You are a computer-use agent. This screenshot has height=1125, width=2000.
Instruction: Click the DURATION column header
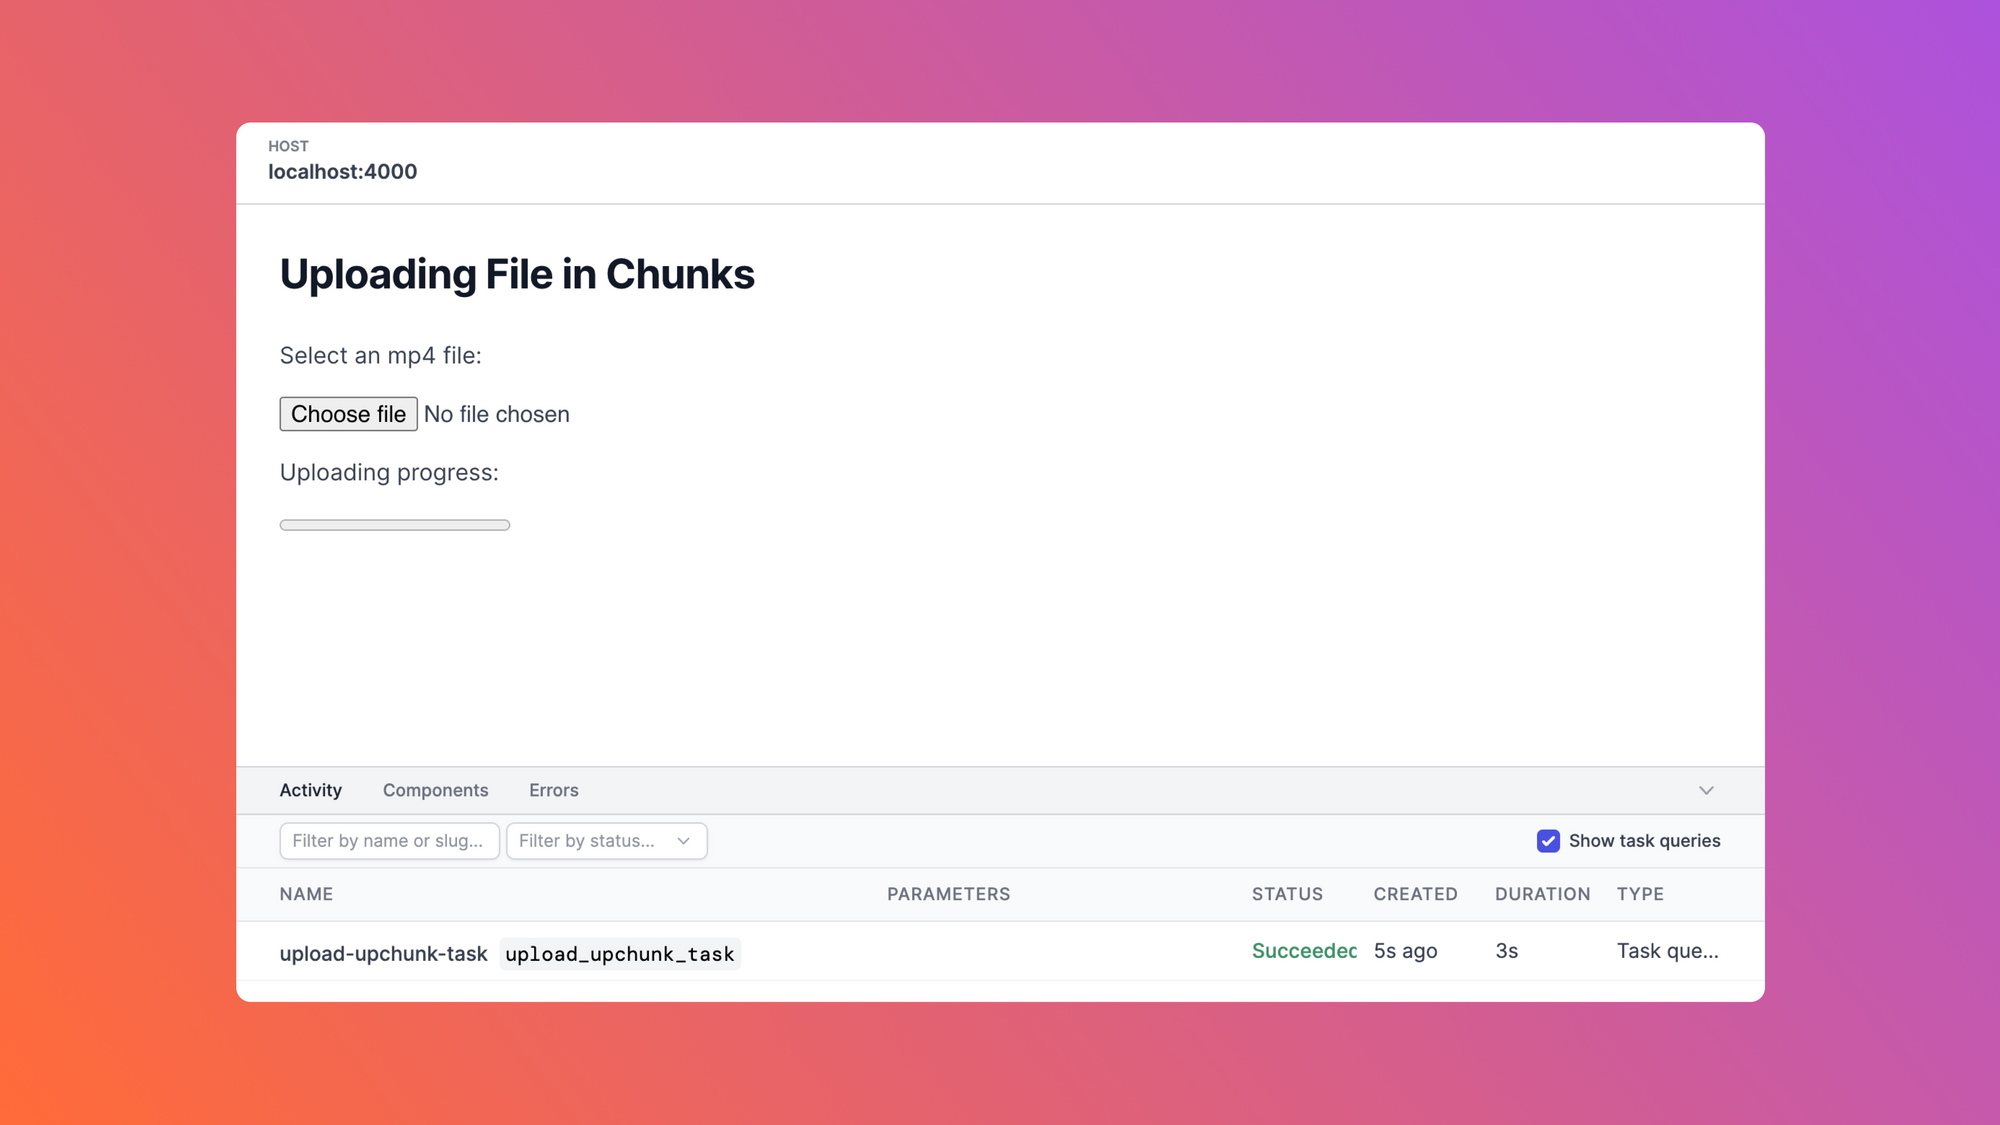1542,894
